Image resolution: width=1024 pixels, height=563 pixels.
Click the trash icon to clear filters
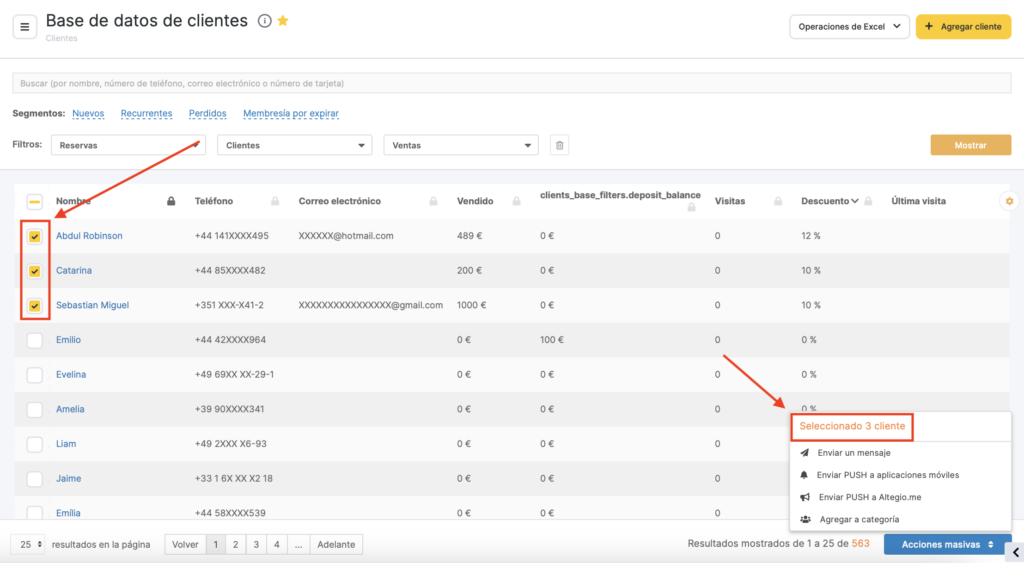coord(560,146)
